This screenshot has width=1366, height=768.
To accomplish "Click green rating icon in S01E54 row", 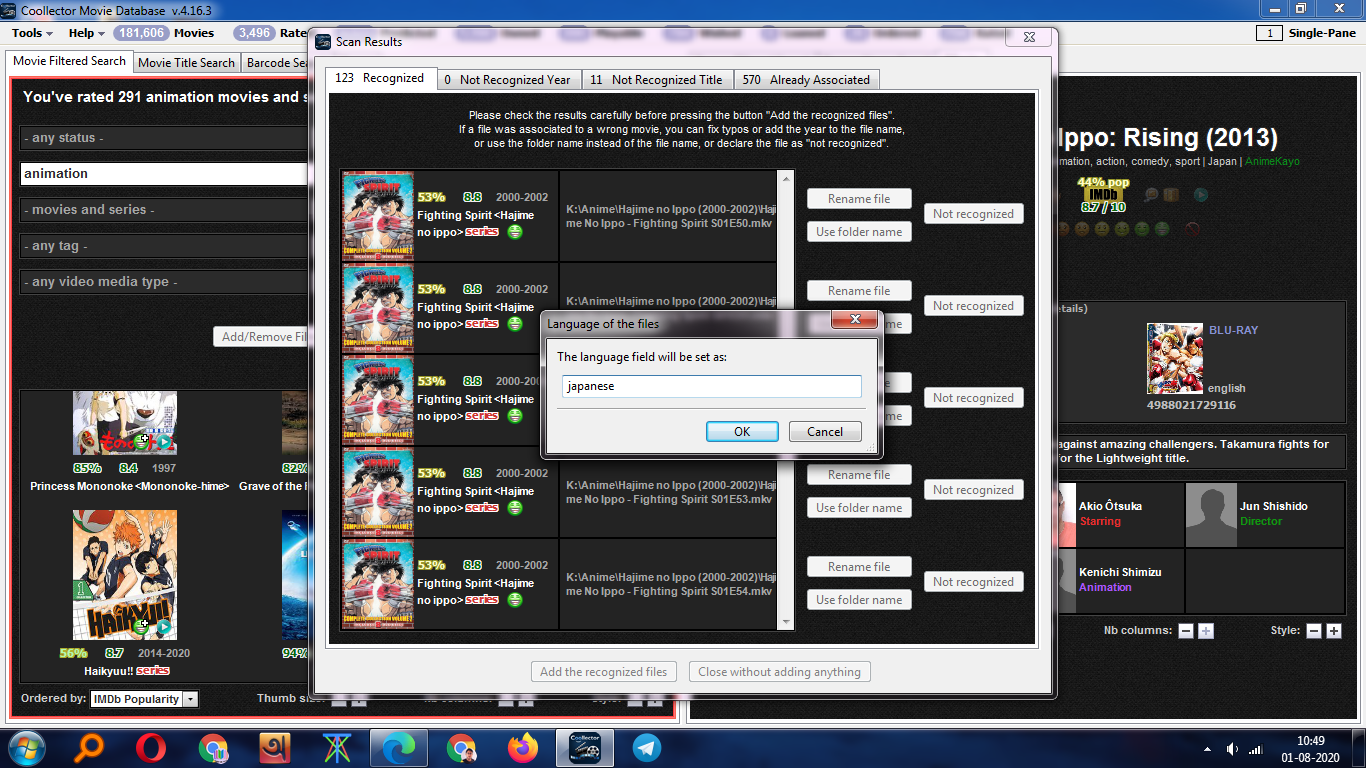I will [x=515, y=600].
